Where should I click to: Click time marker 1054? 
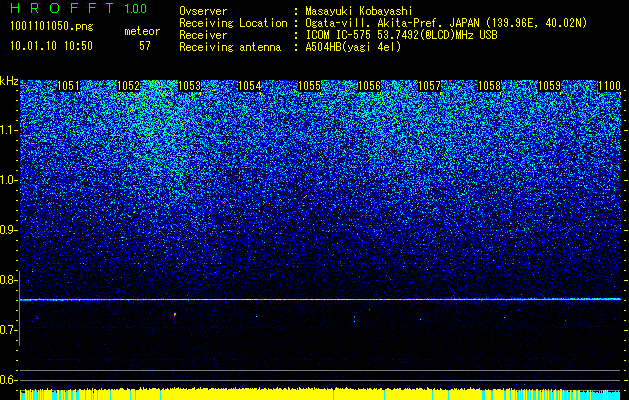[x=250, y=86]
